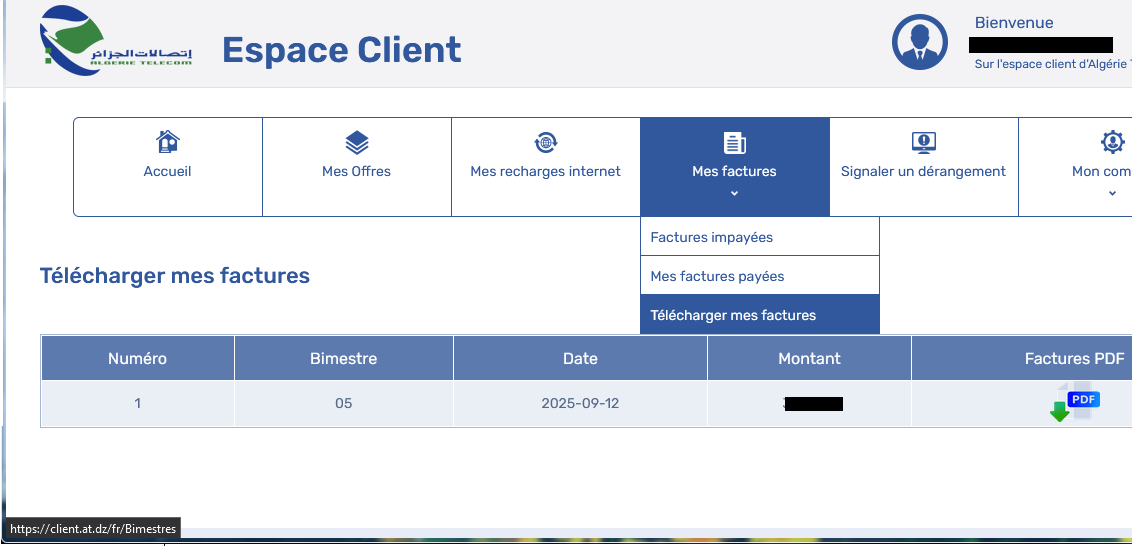The height and width of the screenshot is (546, 1132).
Task: Download the PDF invoice for bimestre 05
Action: pos(1074,404)
